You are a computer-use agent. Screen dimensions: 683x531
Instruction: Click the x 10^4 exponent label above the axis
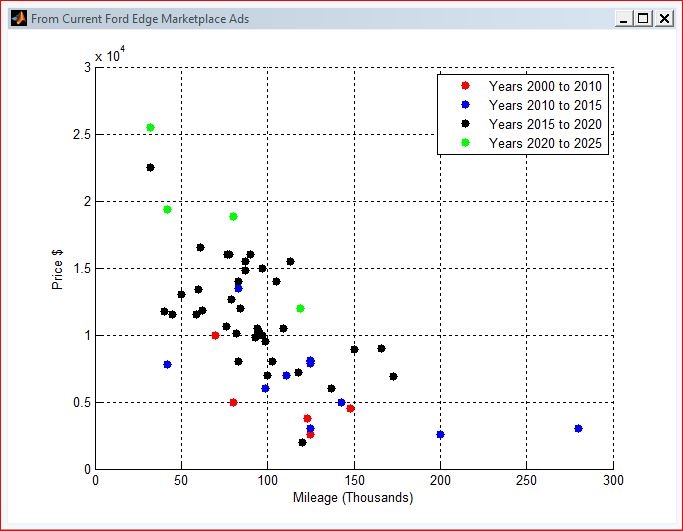pos(109,54)
